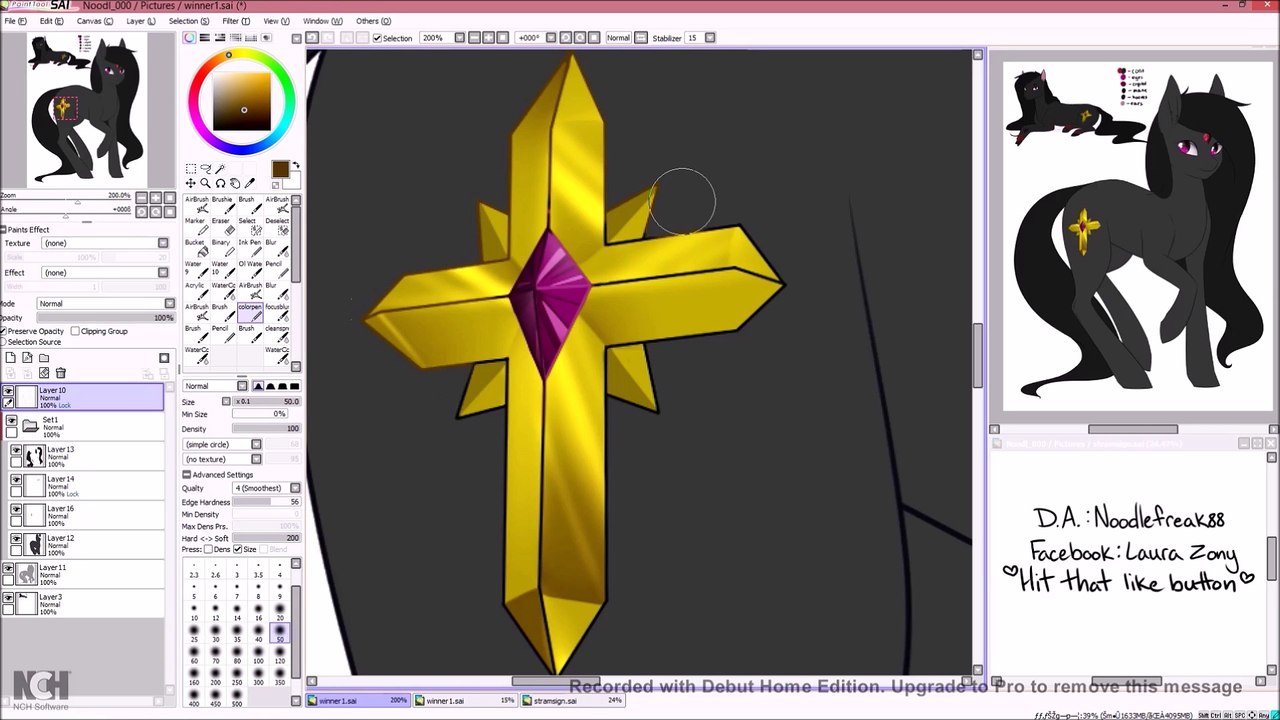
Task: Hide Layer10 with its eye icon
Action: pos(8,390)
